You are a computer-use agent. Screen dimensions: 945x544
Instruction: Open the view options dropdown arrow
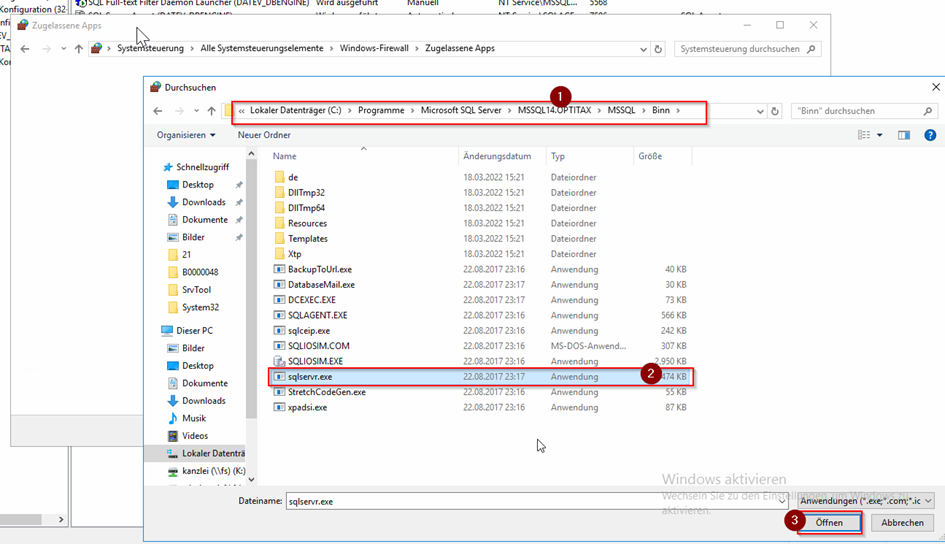(880, 135)
